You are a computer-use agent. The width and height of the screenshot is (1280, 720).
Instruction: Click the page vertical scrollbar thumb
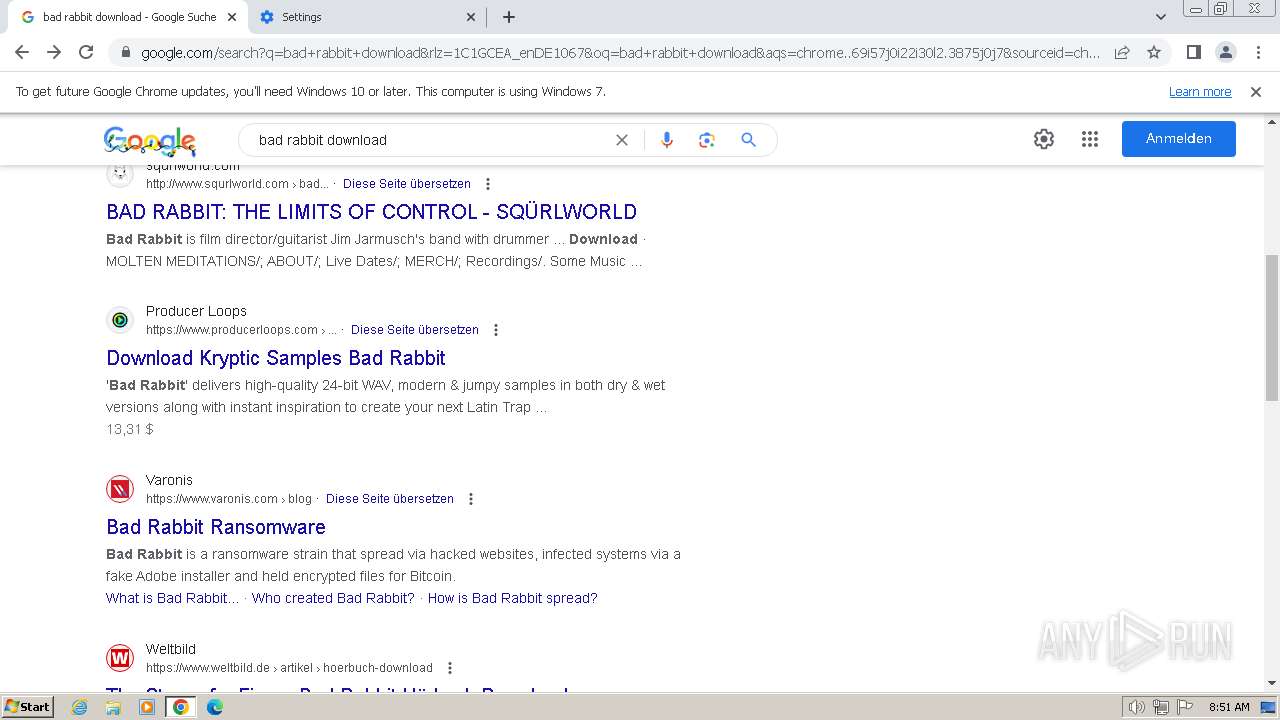[1271, 328]
